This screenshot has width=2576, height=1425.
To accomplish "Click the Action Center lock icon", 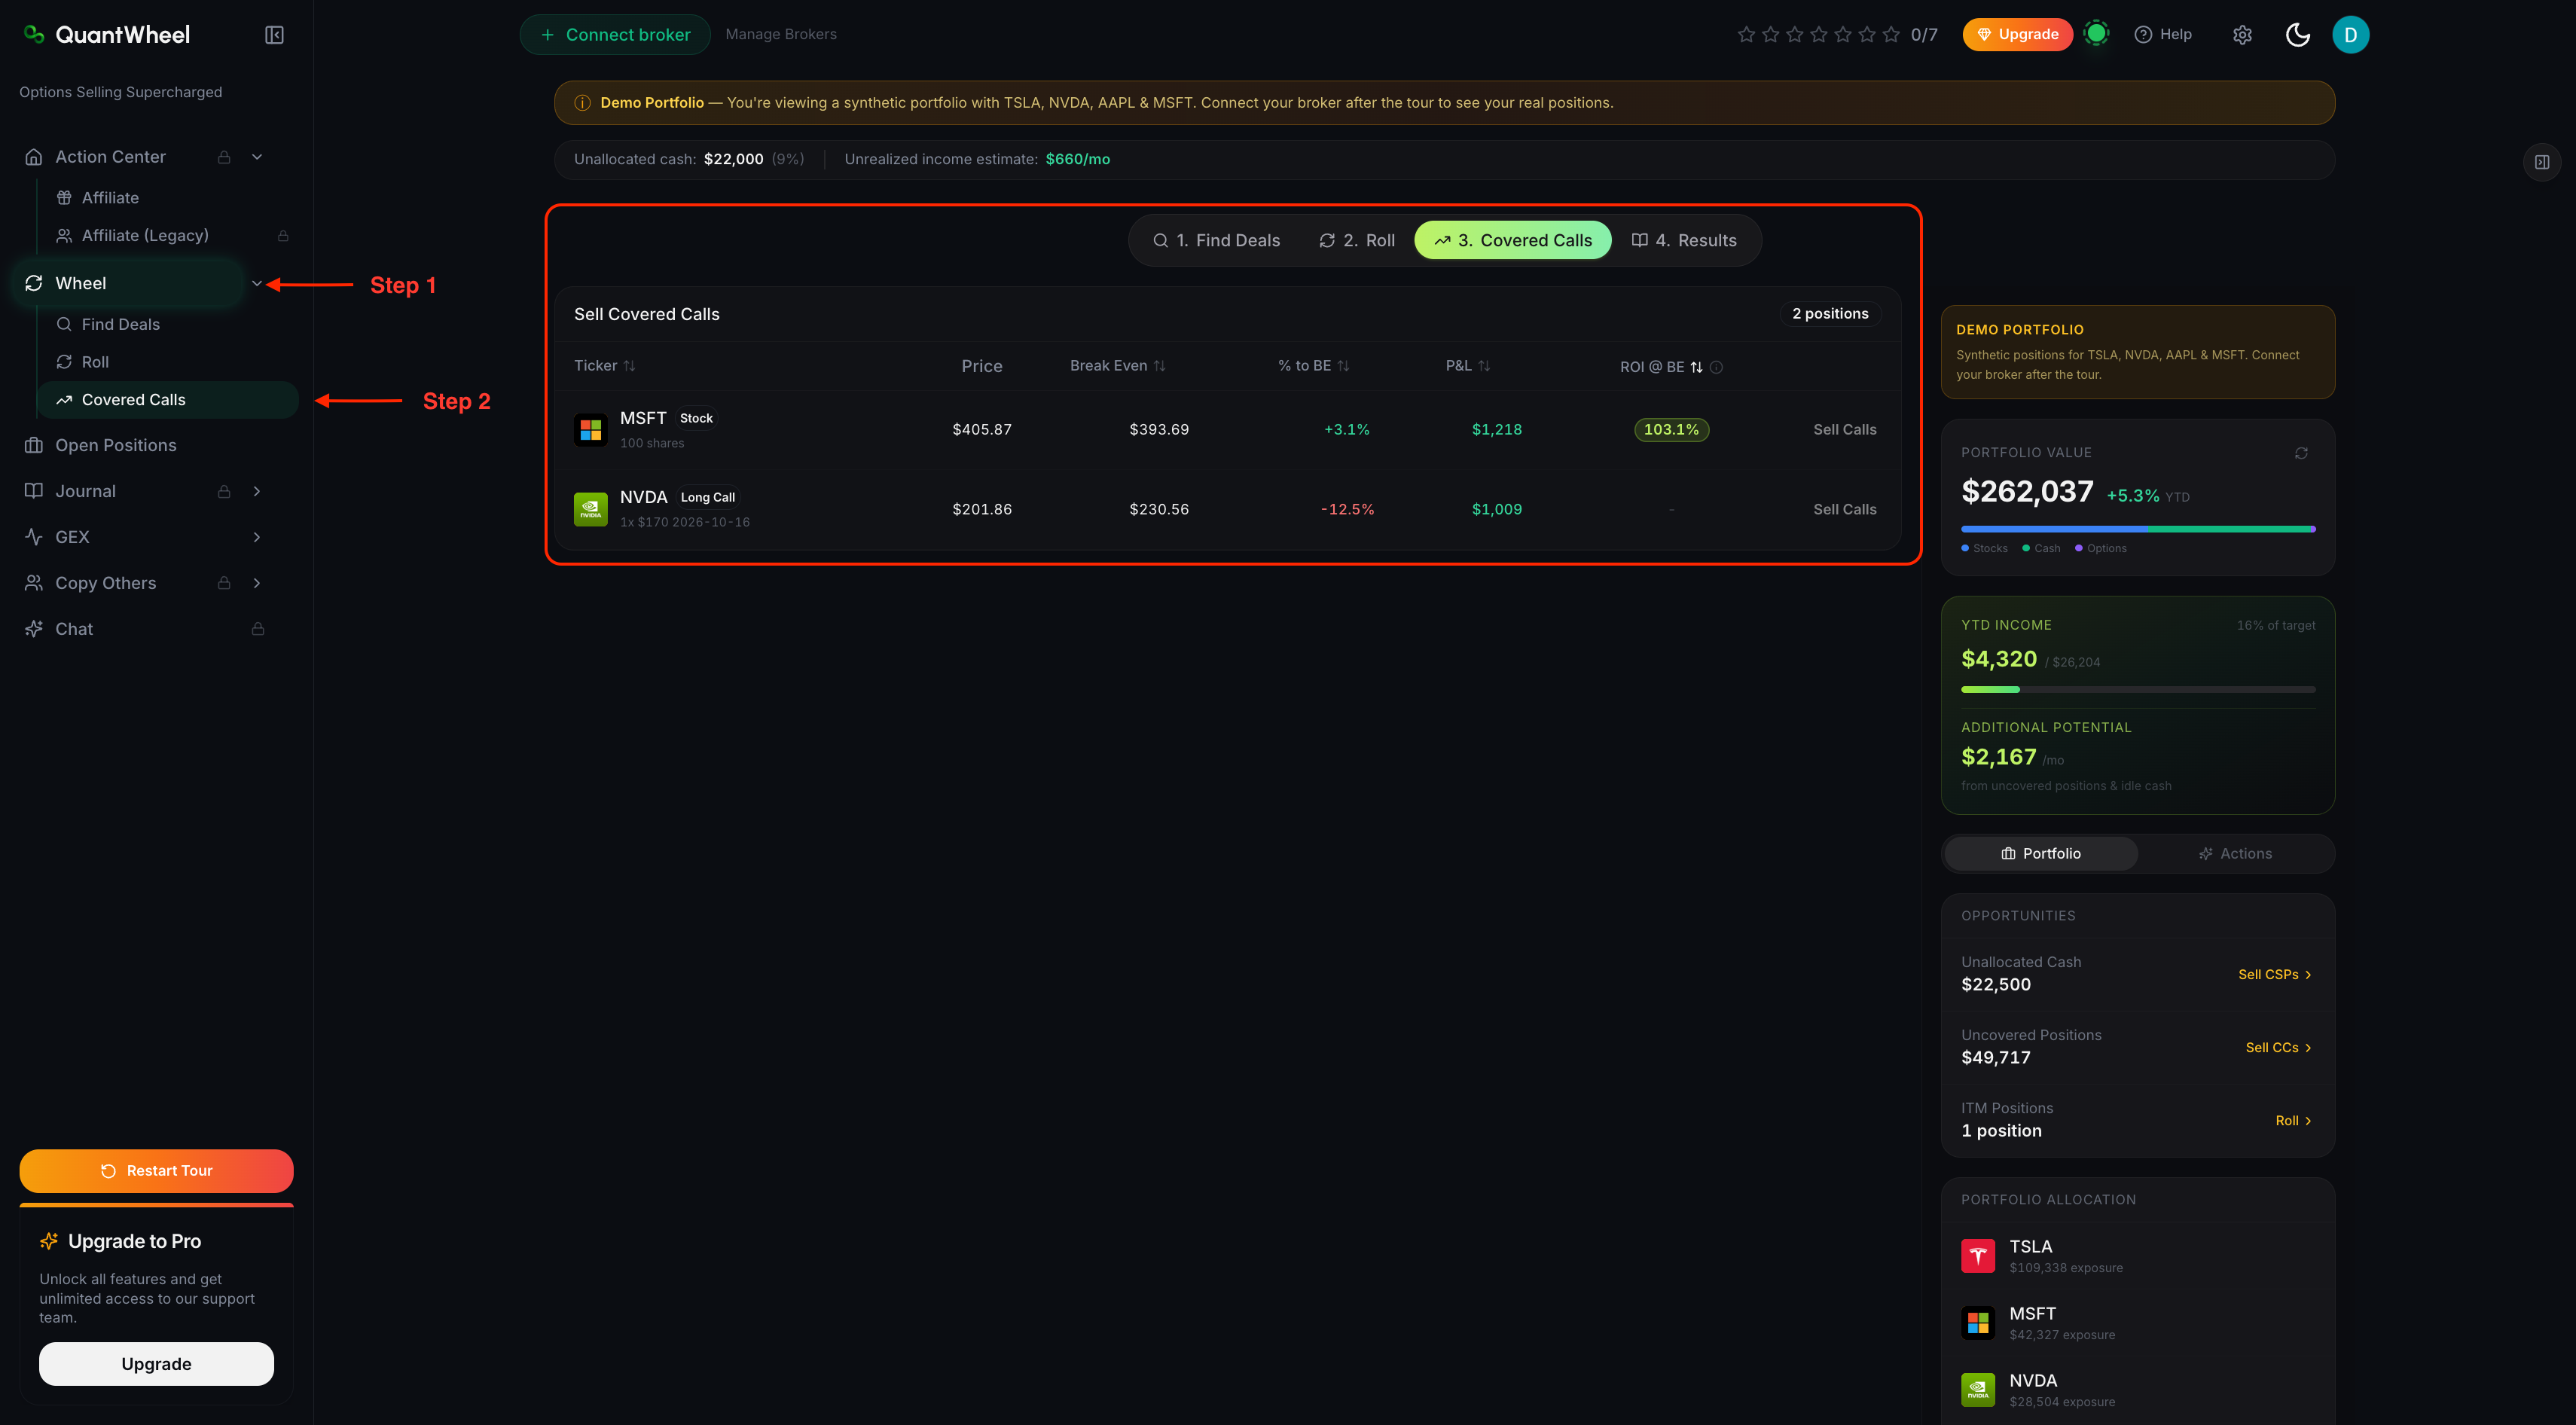I will (224, 157).
